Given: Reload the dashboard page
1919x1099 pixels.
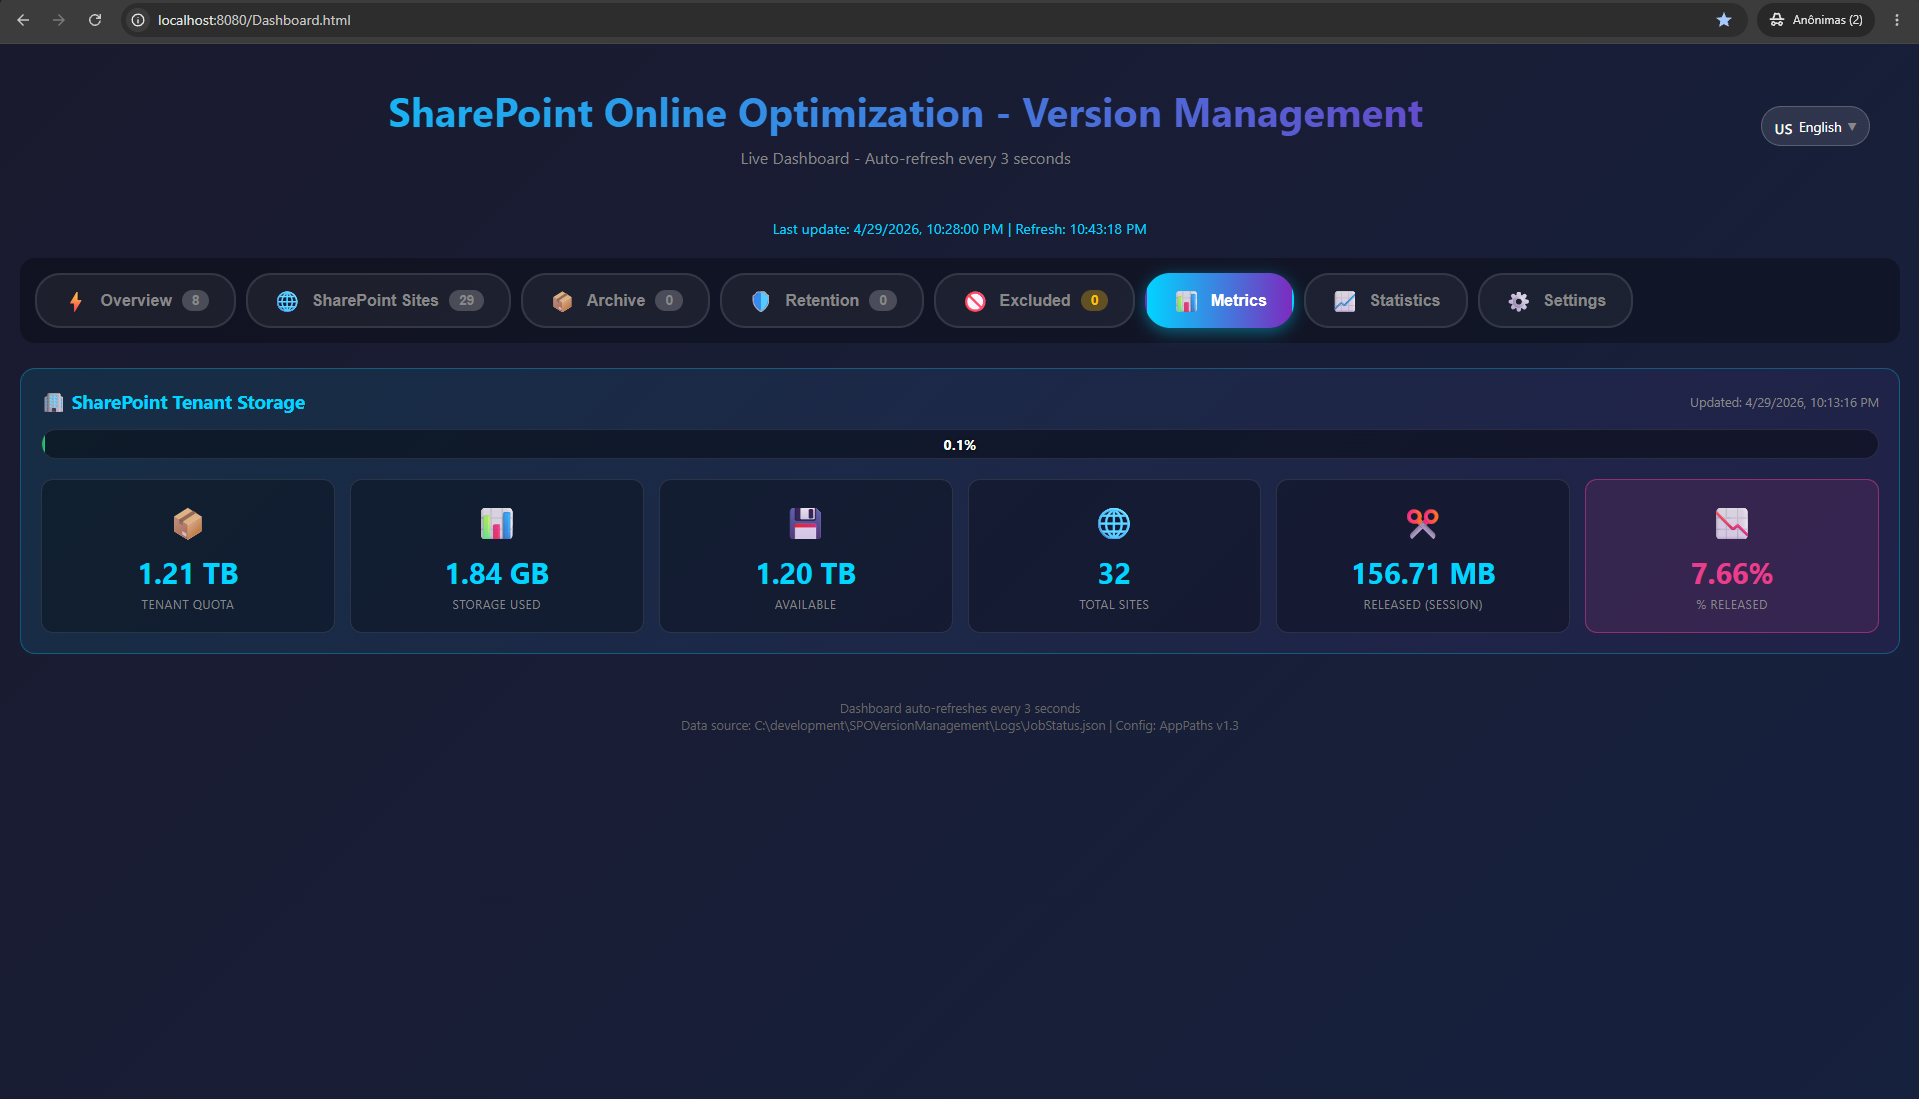Looking at the screenshot, I should point(95,20).
